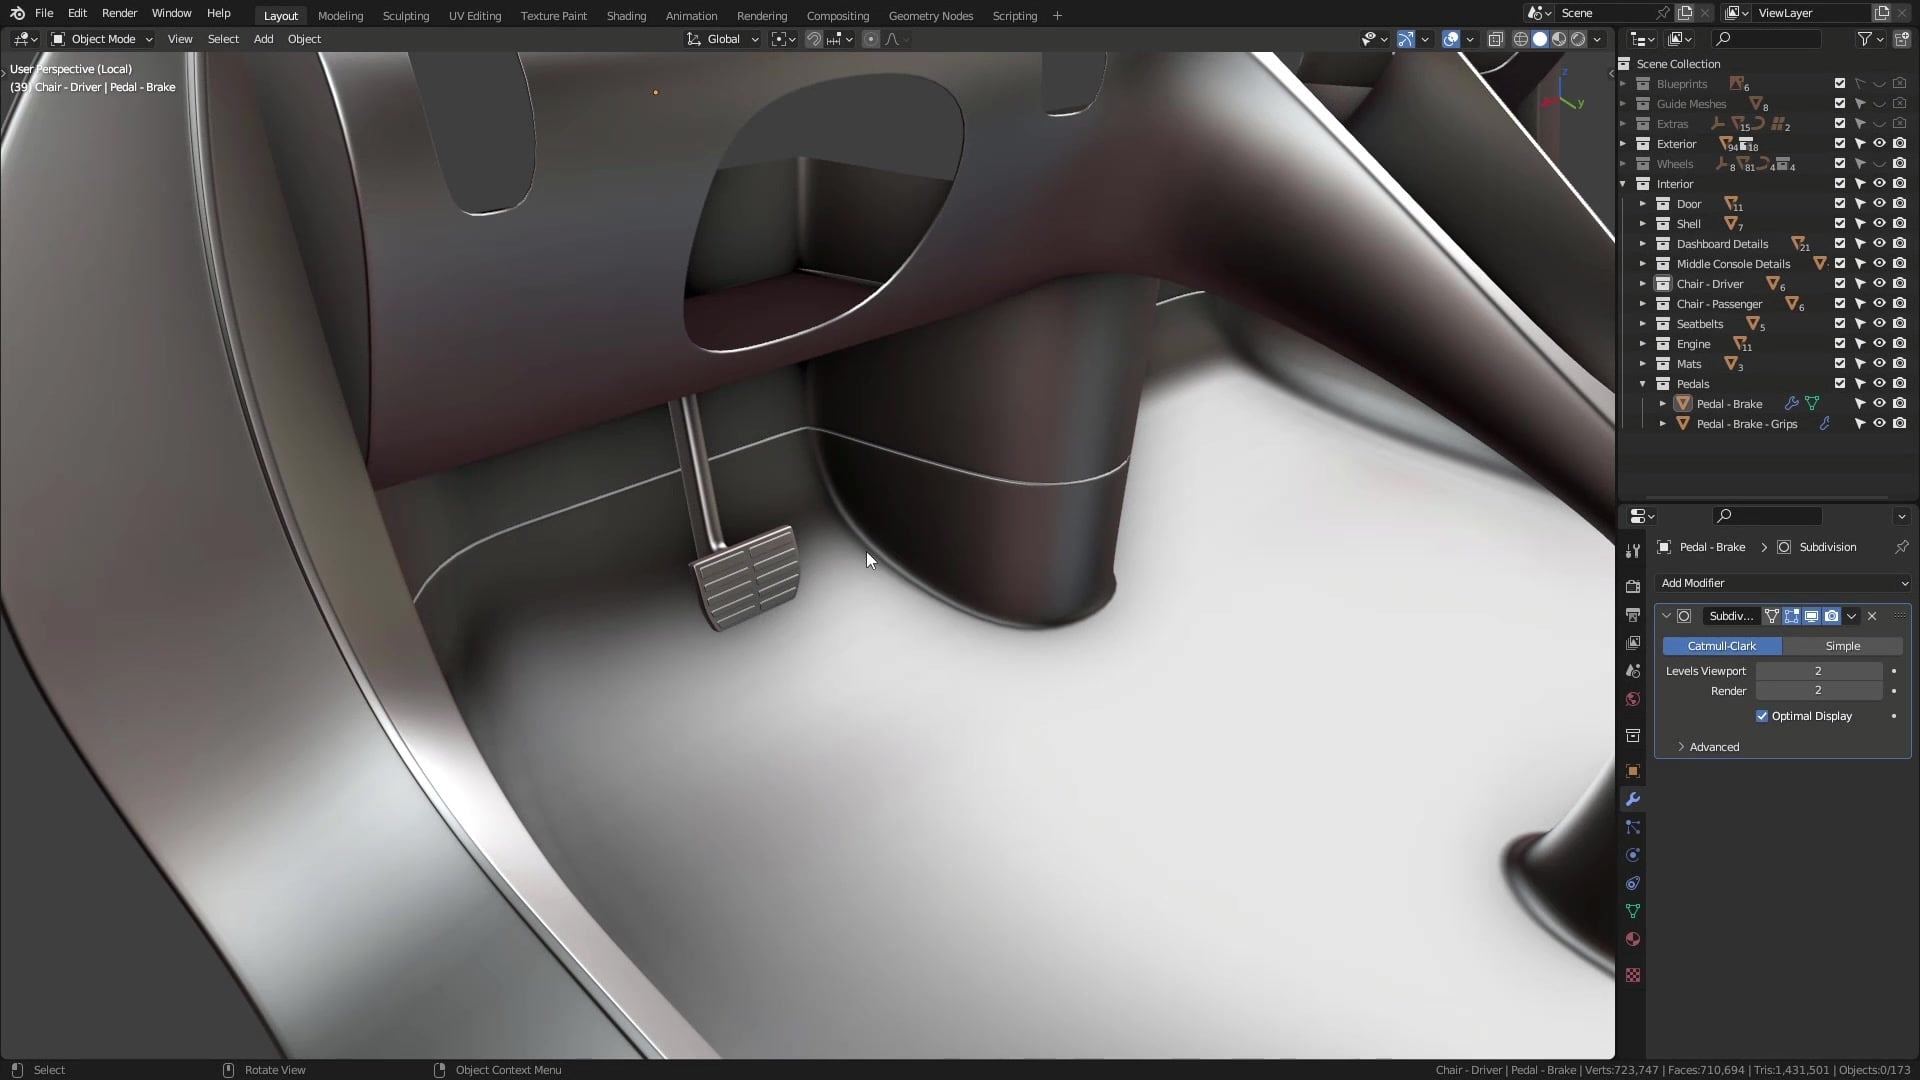Select Catmull-Clark subdivision type
This screenshot has width=1920, height=1080.
point(1721,646)
